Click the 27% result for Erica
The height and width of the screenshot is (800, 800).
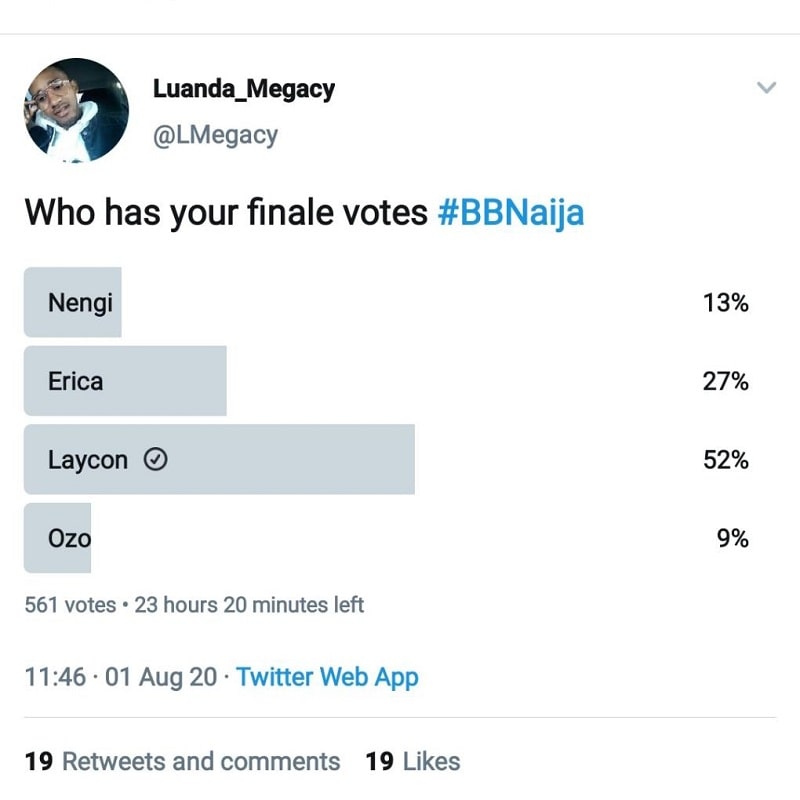[x=726, y=381]
